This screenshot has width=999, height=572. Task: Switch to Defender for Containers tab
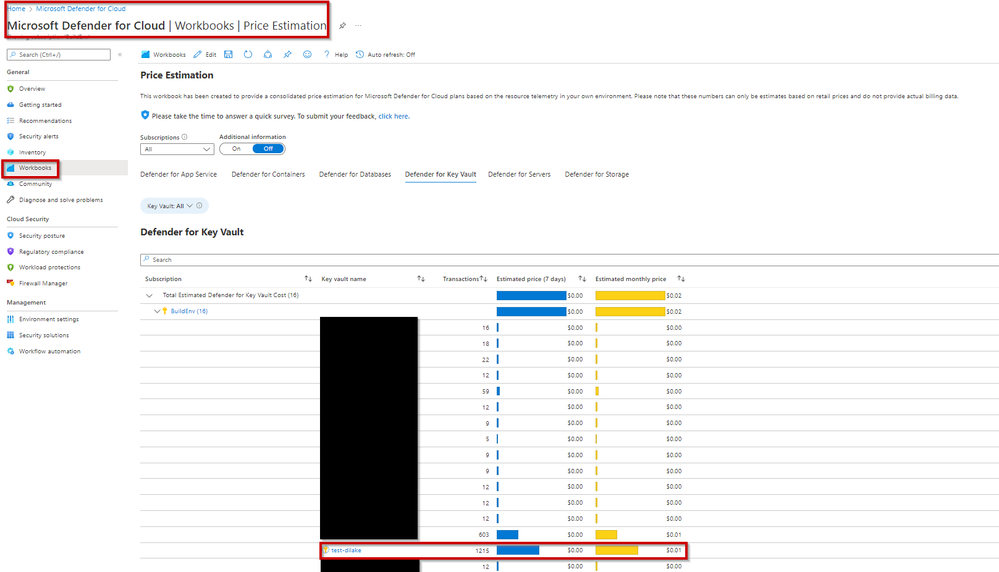click(x=268, y=174)
